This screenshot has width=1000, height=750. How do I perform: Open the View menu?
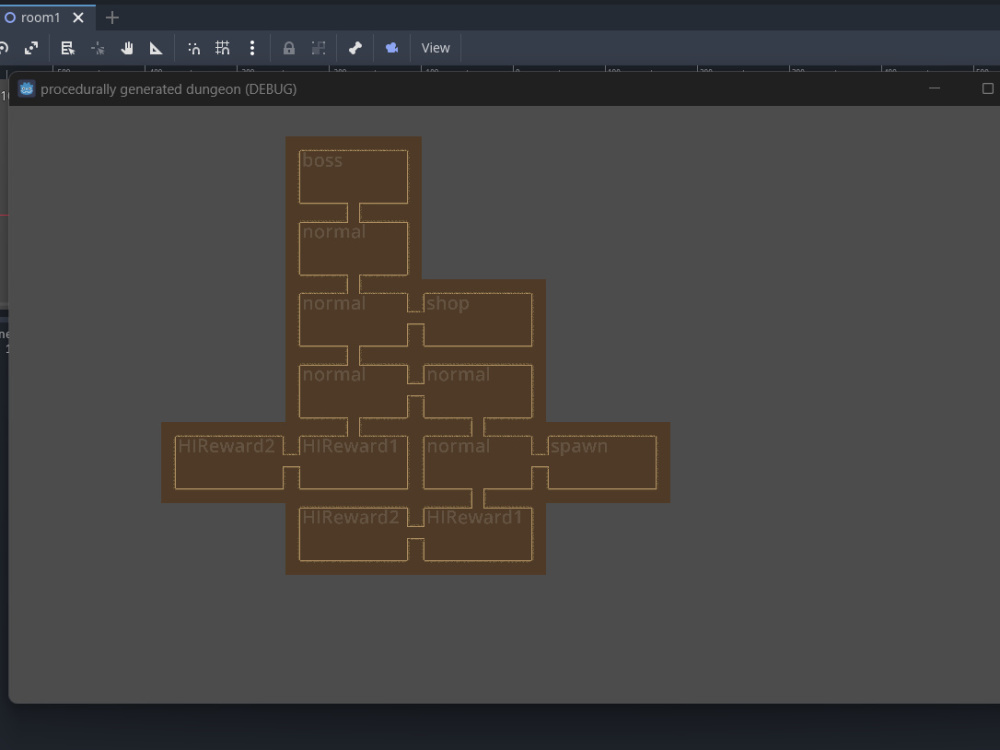point(435,47)
